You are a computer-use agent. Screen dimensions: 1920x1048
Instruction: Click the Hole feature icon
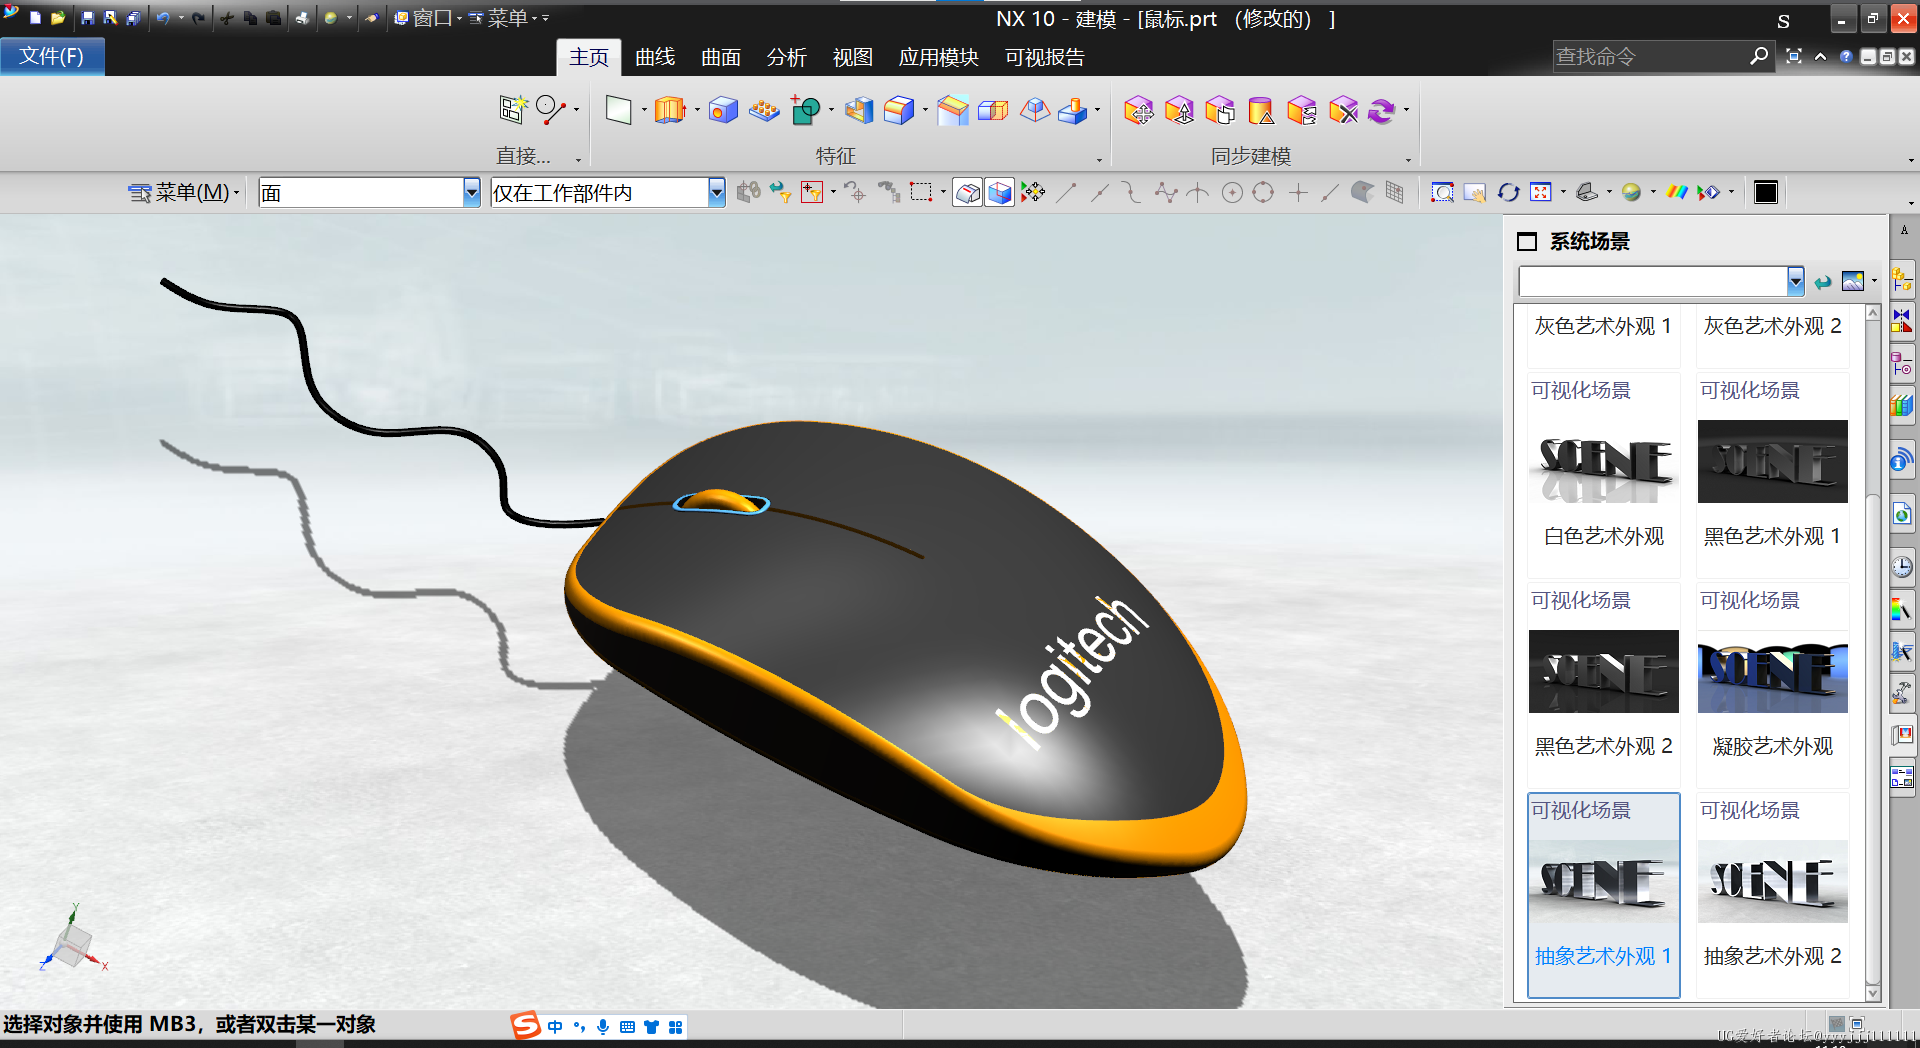point(723,110)
